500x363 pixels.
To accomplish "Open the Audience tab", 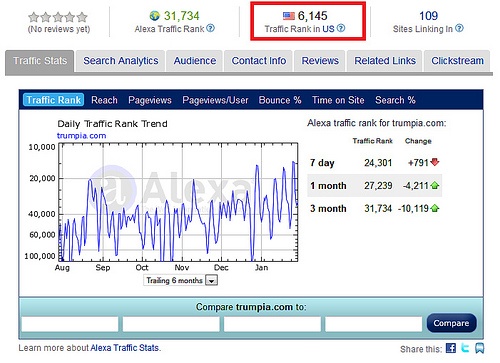I will 195,61.
